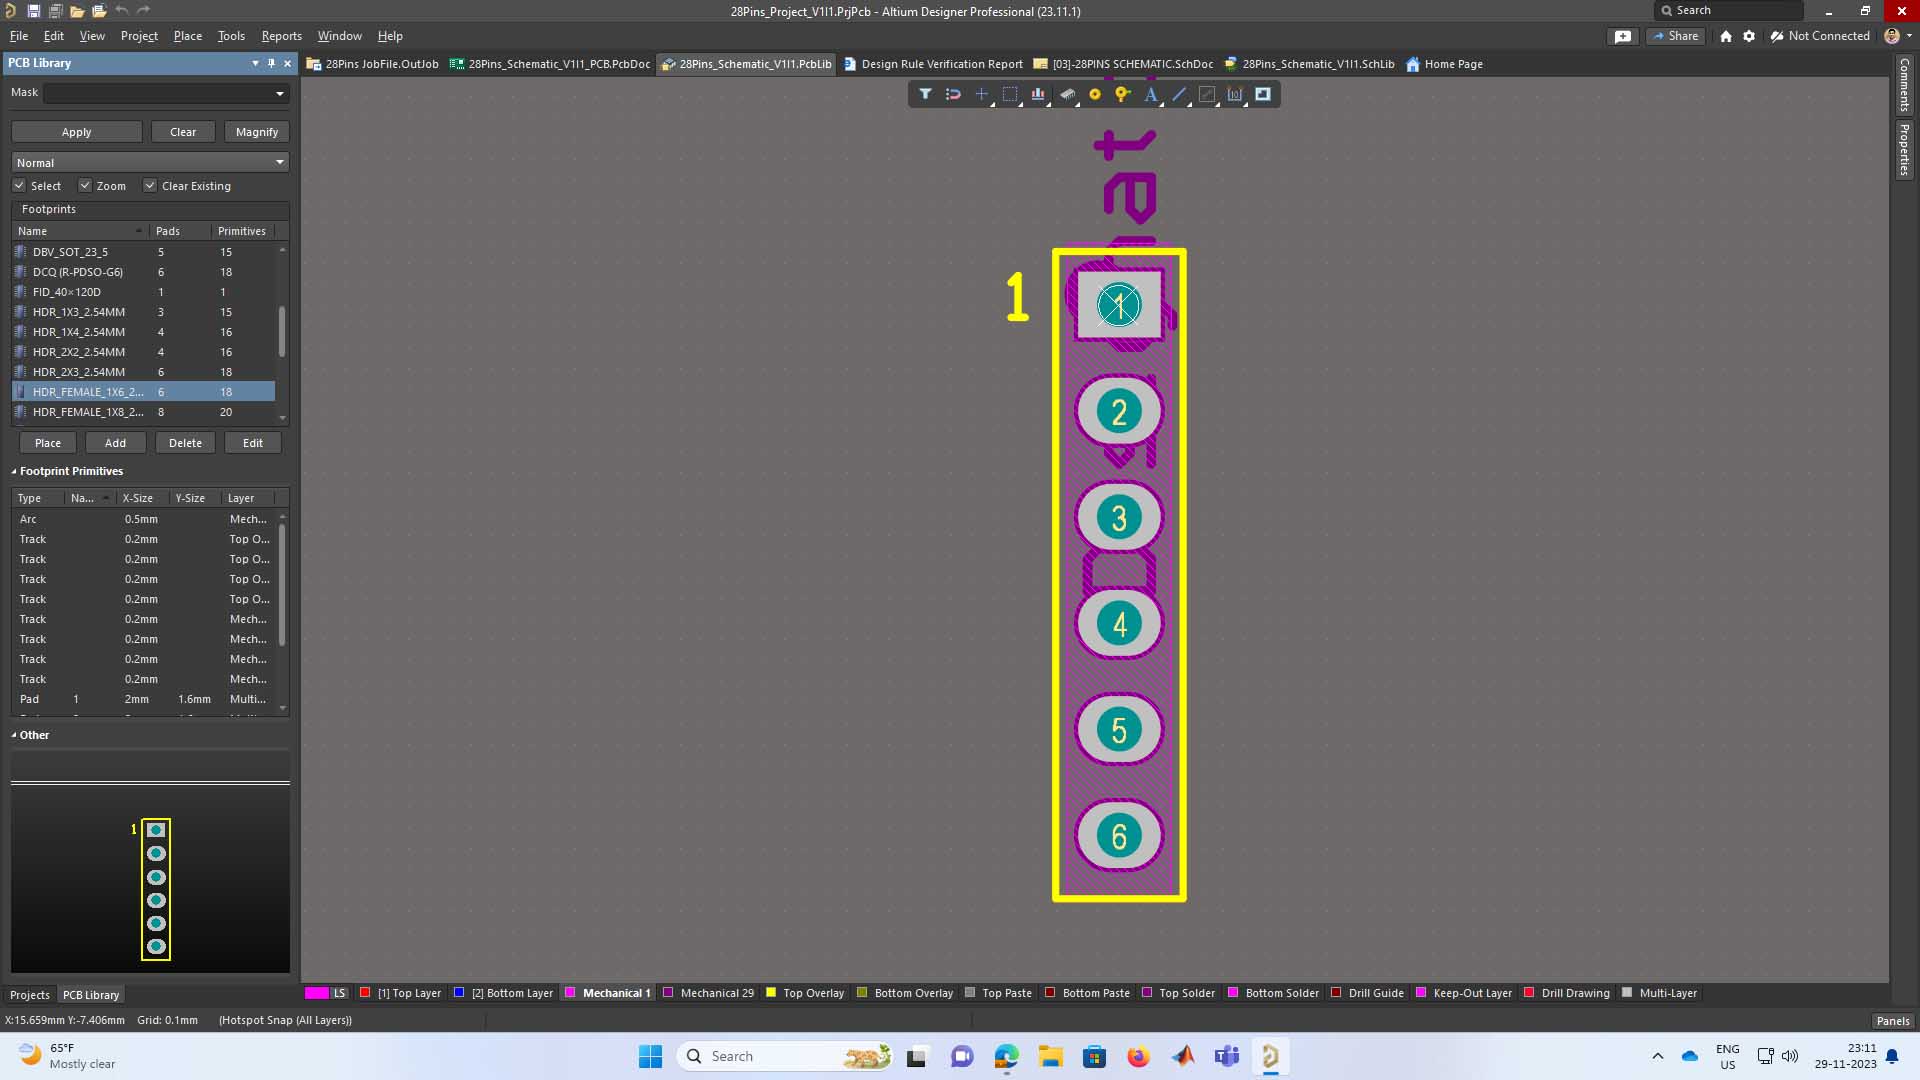Screen dimensions: 1920x1080
Task: Click the selection filter icon
Action: pos(925,94)
